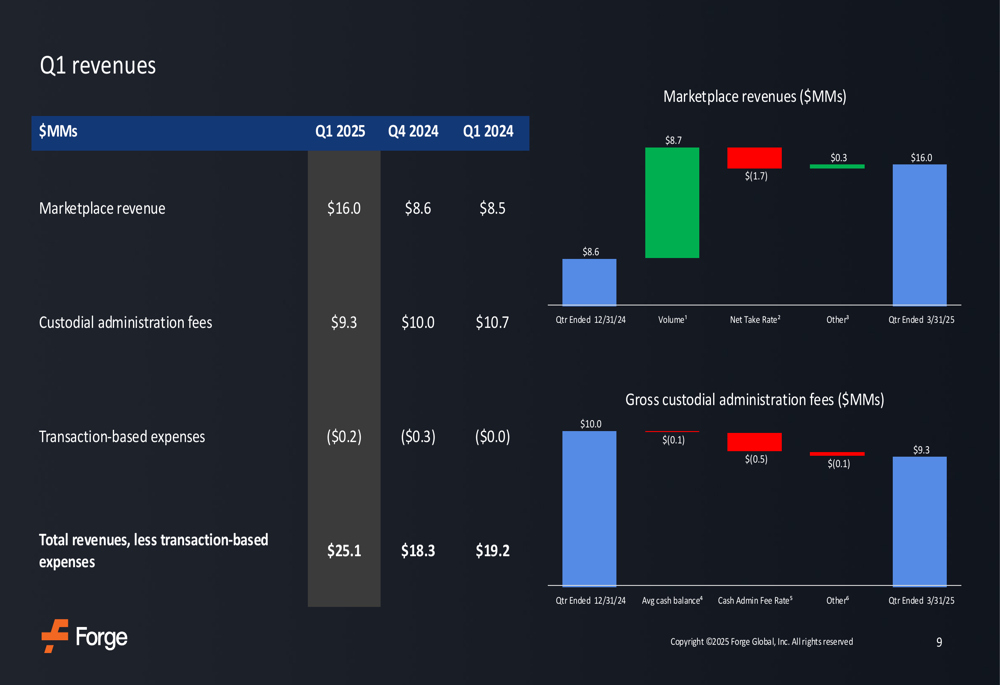1000x685 pixels.
Task: Click the green Volume bar labeled $8.7
Action: point(672,203)
